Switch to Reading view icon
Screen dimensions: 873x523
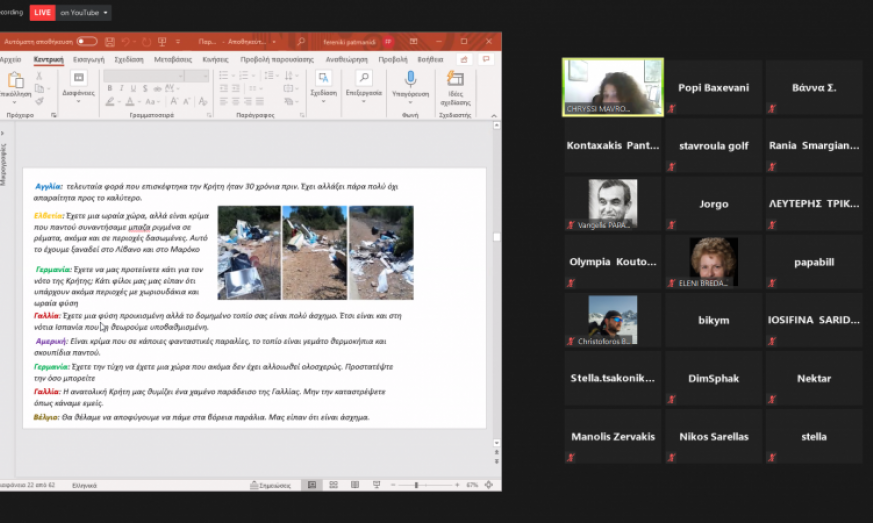click(355, 485)
